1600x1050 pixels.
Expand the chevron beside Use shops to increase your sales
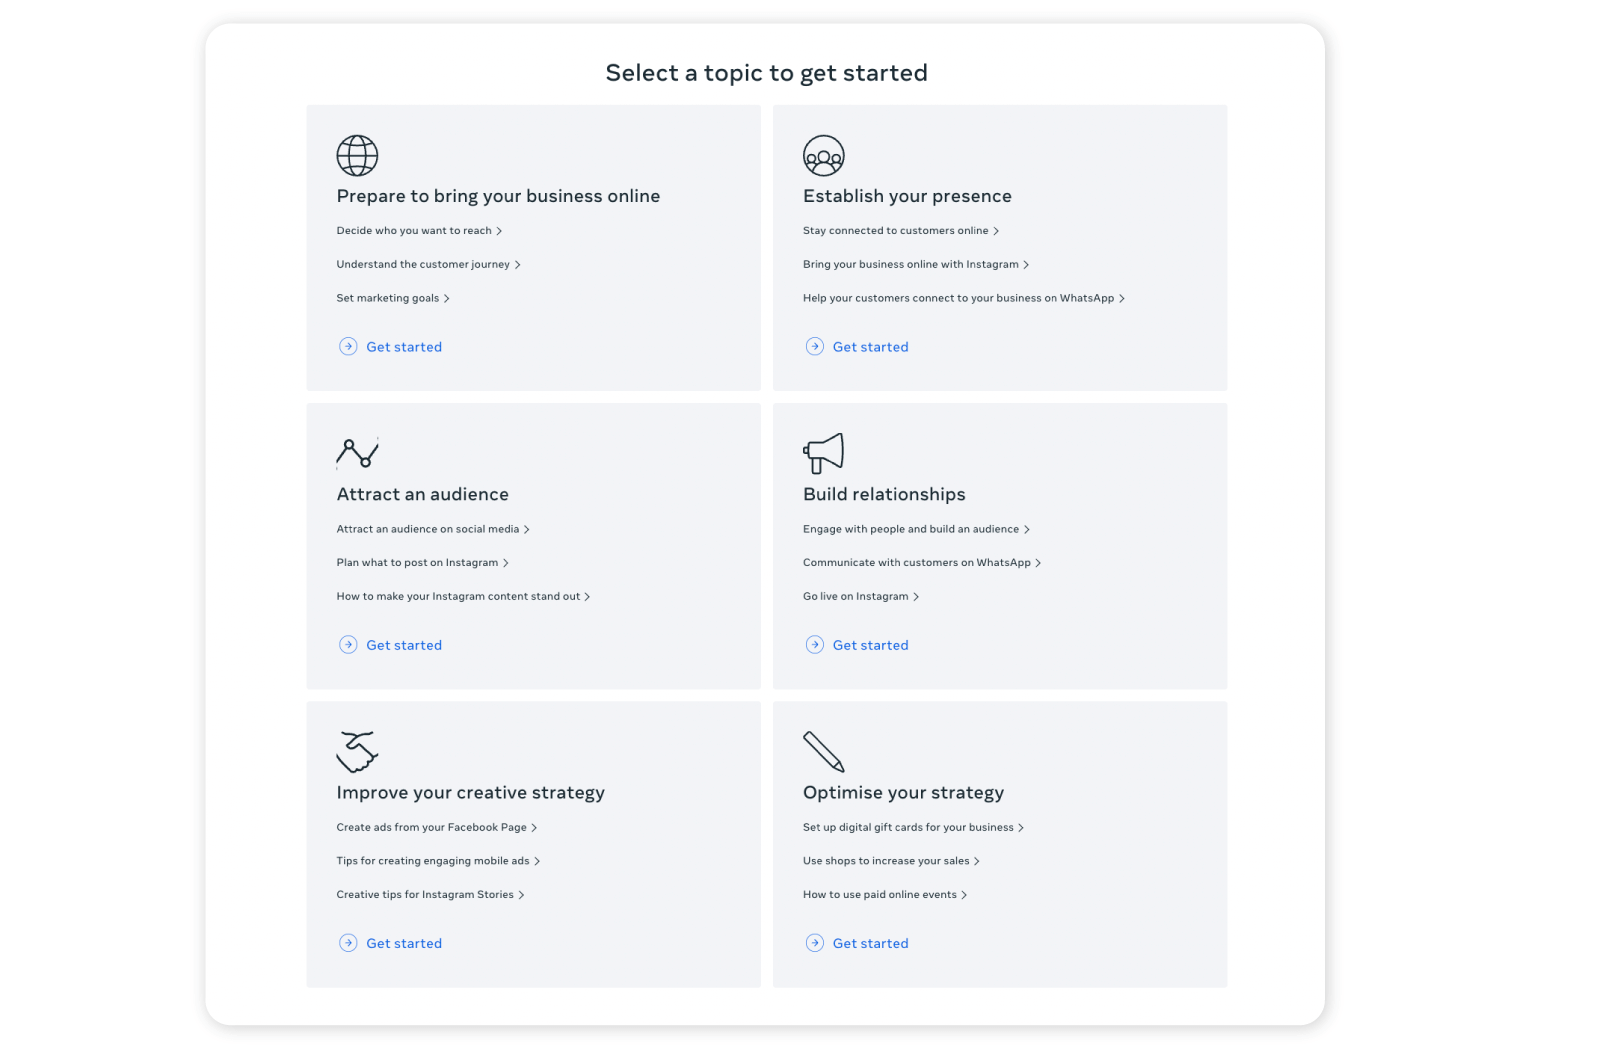click(x=976, y=860)
